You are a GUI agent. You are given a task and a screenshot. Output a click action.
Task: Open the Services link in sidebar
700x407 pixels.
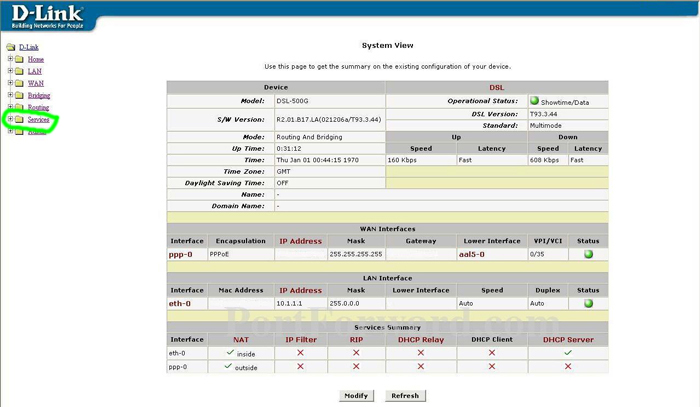(38, 119)
